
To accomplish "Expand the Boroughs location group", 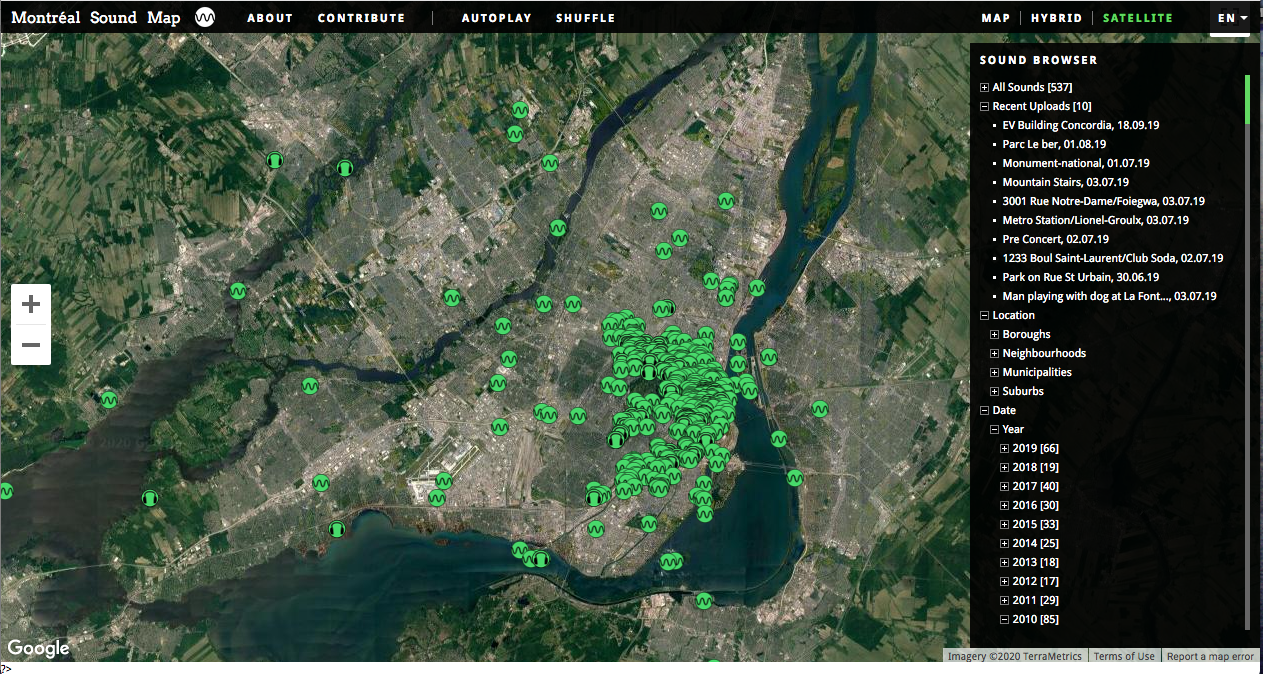I will pos(995,335).
